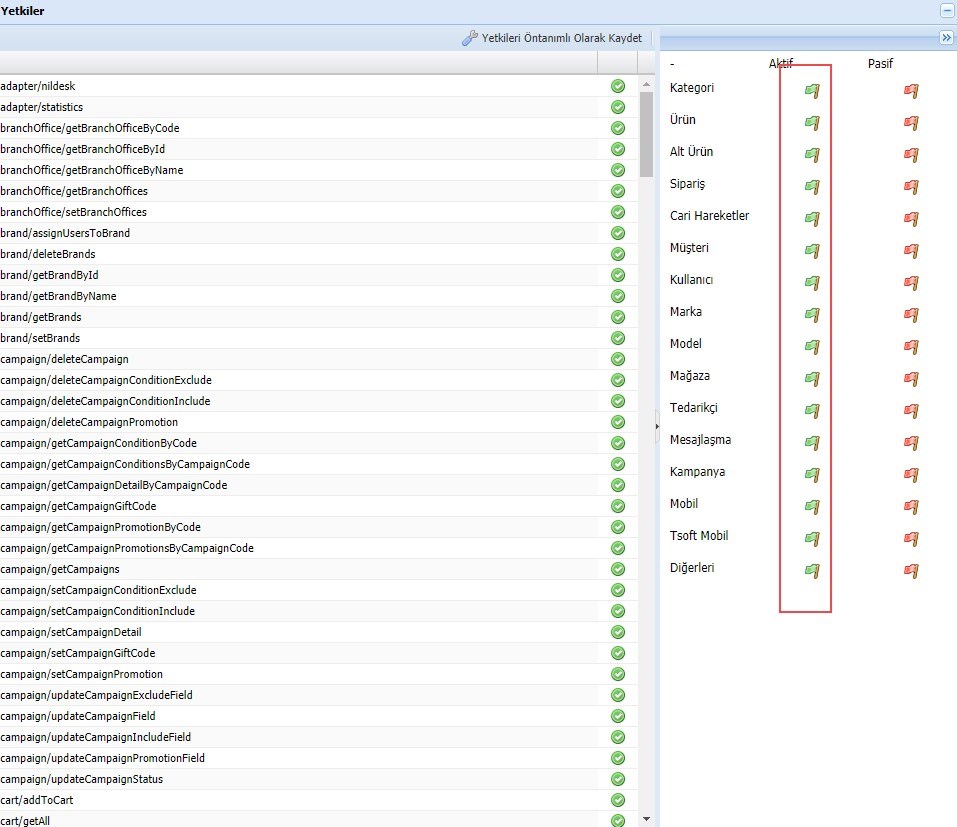Click the Pasif column header

point(880,63)
